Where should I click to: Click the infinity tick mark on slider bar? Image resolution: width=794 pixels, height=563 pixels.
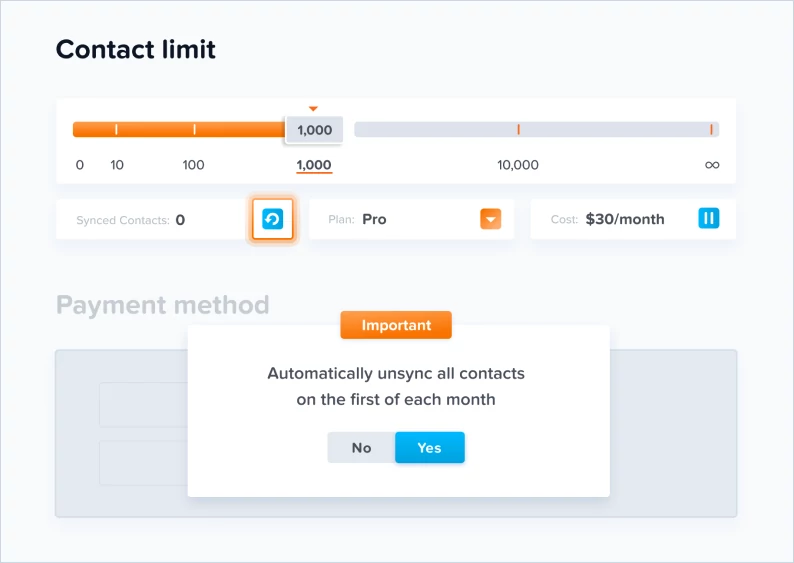(711, 129)
